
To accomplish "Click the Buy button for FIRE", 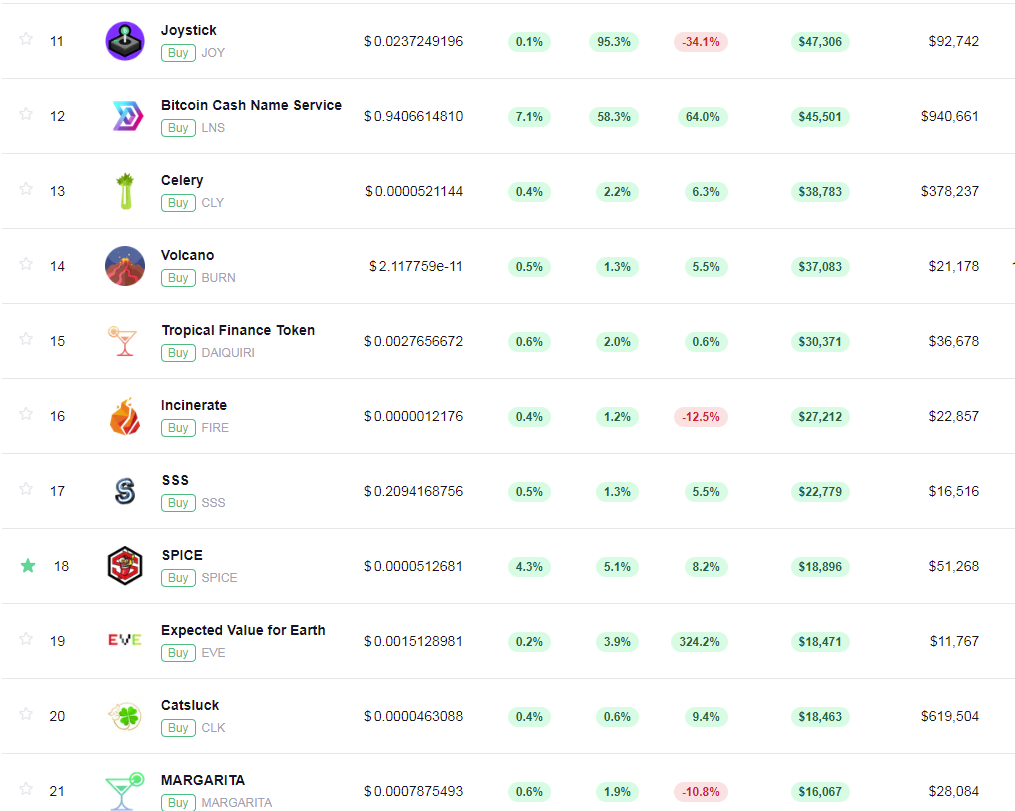I will tap(178, 428).
